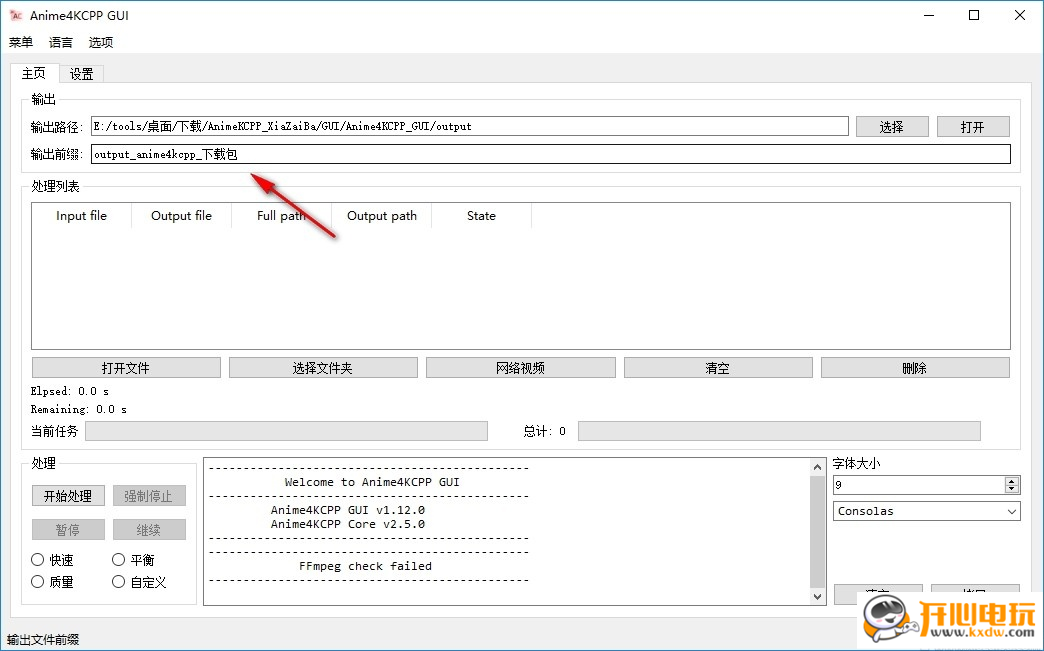Decrease font size with down stepper

point(1012,489)
